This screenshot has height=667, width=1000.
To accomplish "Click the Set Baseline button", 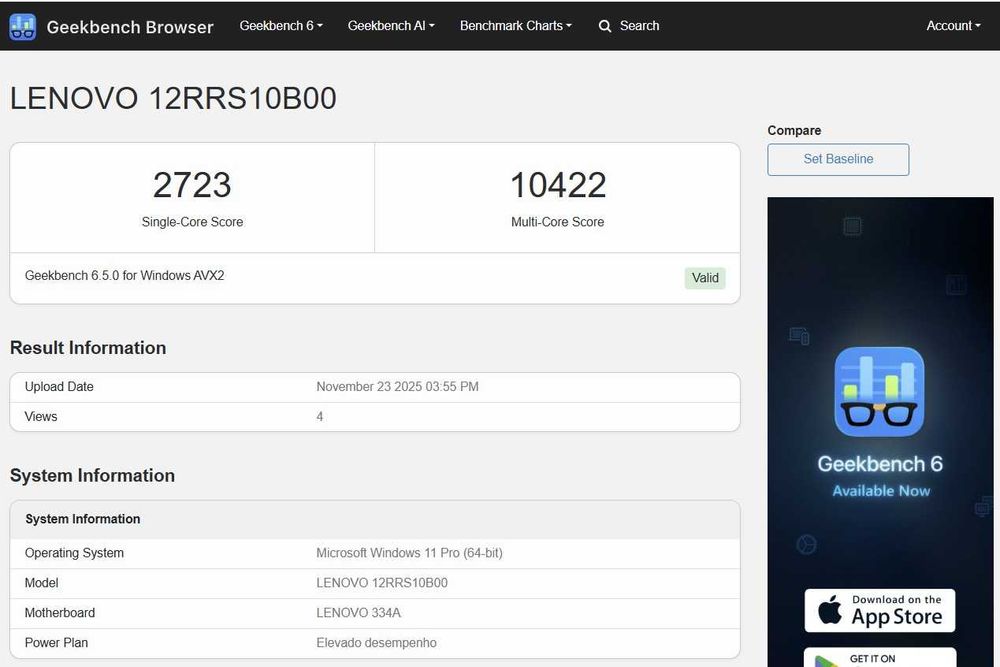I will (838, 159).
